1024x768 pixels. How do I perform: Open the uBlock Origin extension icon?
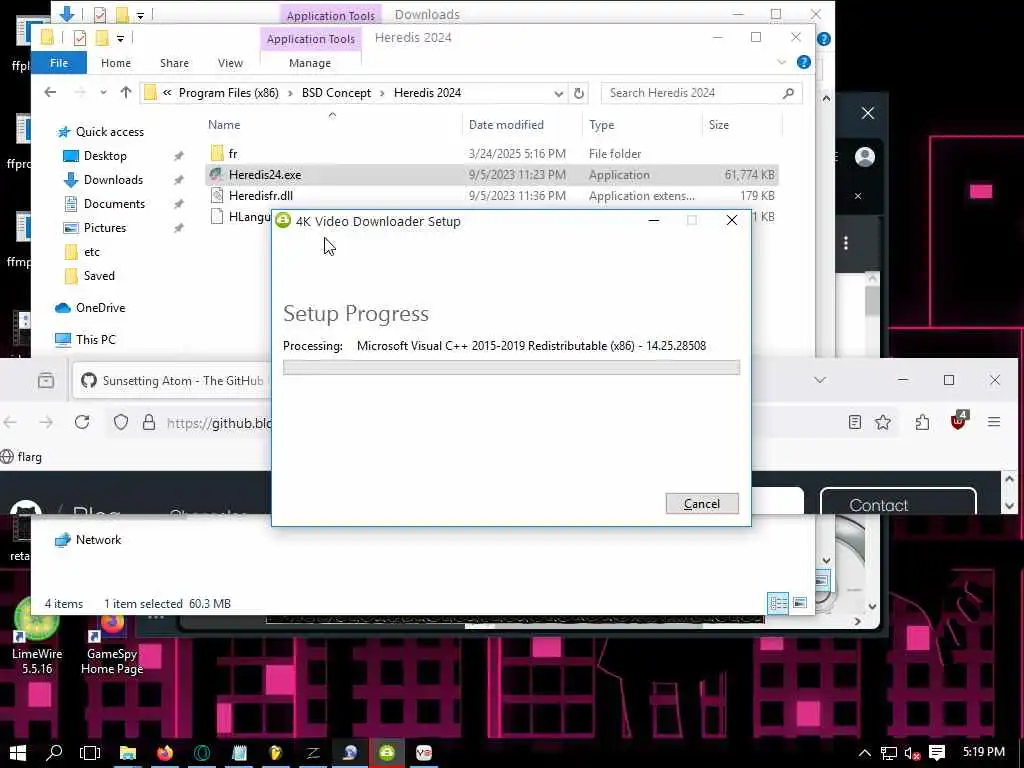958,421
